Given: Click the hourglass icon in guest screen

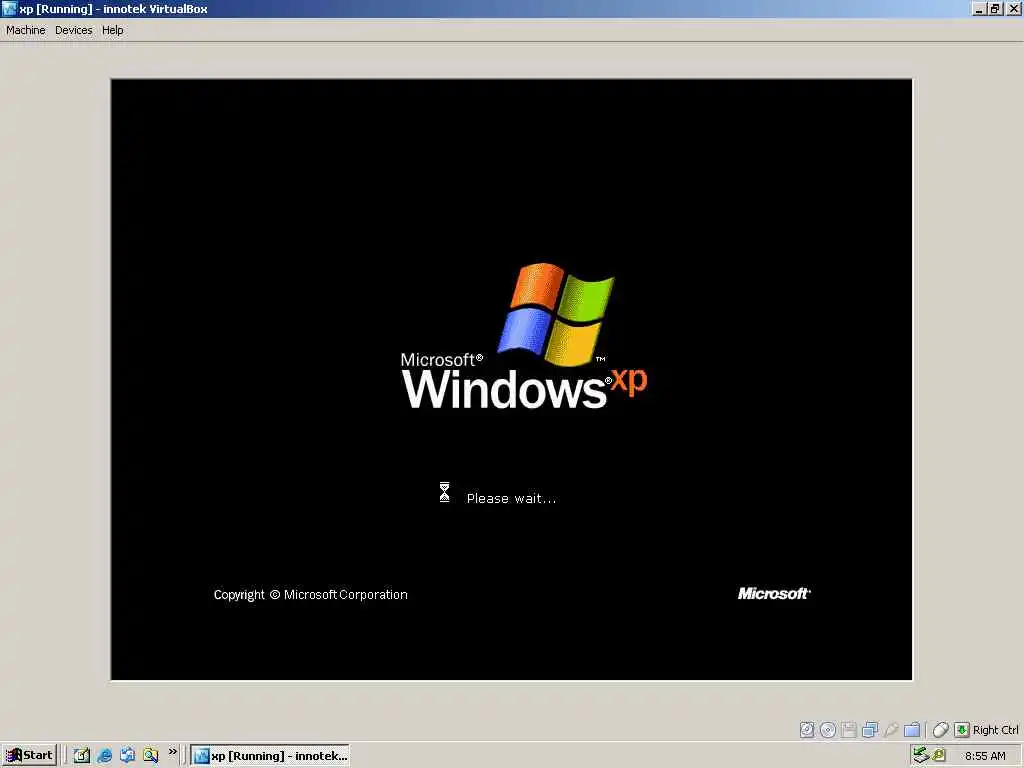Looking at the screenshot, I should [x=444, y=492].
